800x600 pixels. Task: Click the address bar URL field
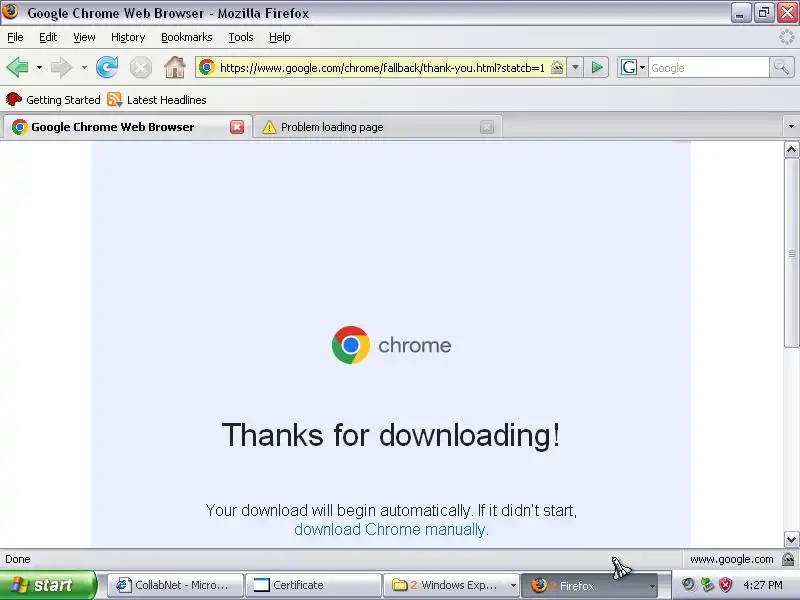[382, 68]
